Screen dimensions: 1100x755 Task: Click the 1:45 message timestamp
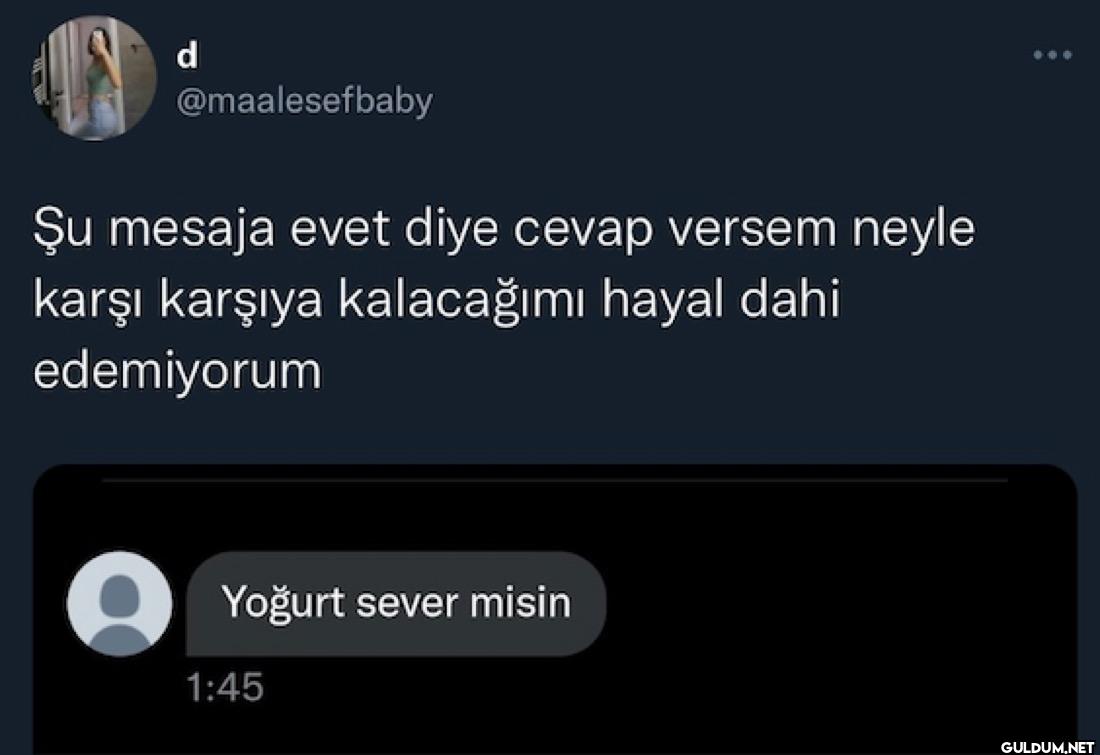click(225, 687)
